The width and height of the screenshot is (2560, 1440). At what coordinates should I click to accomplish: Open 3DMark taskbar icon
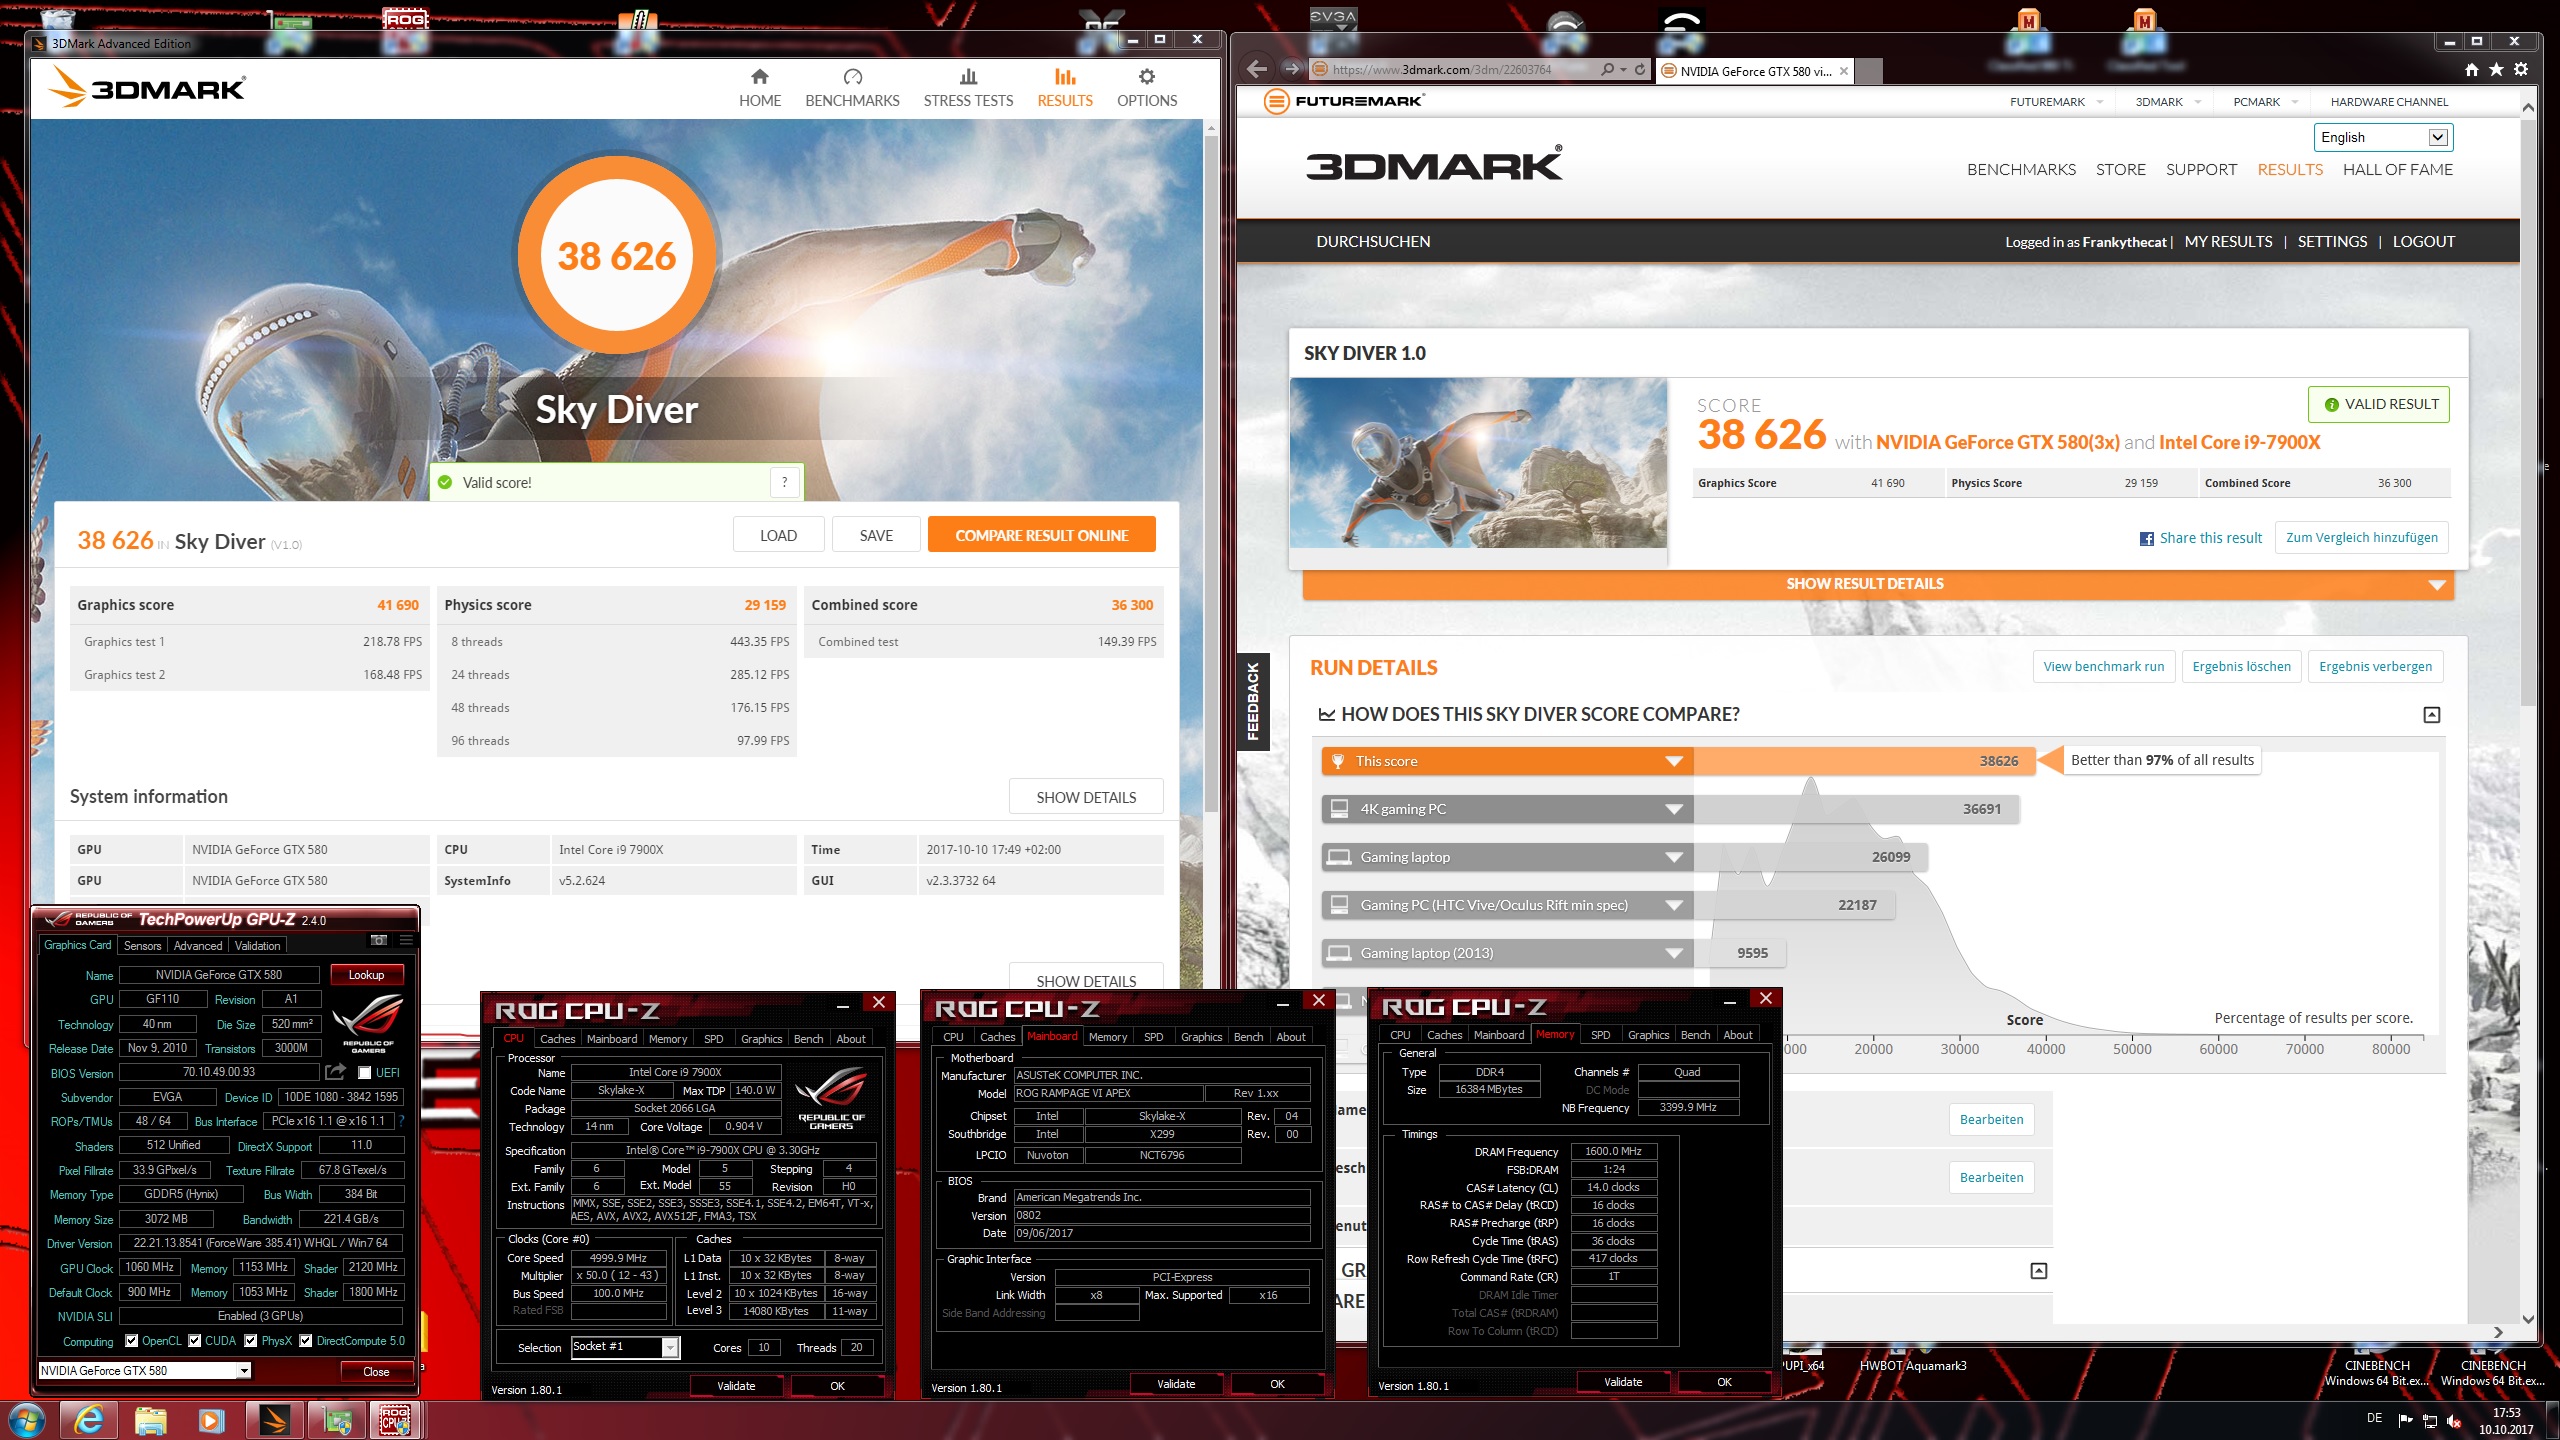(273, 1420)
